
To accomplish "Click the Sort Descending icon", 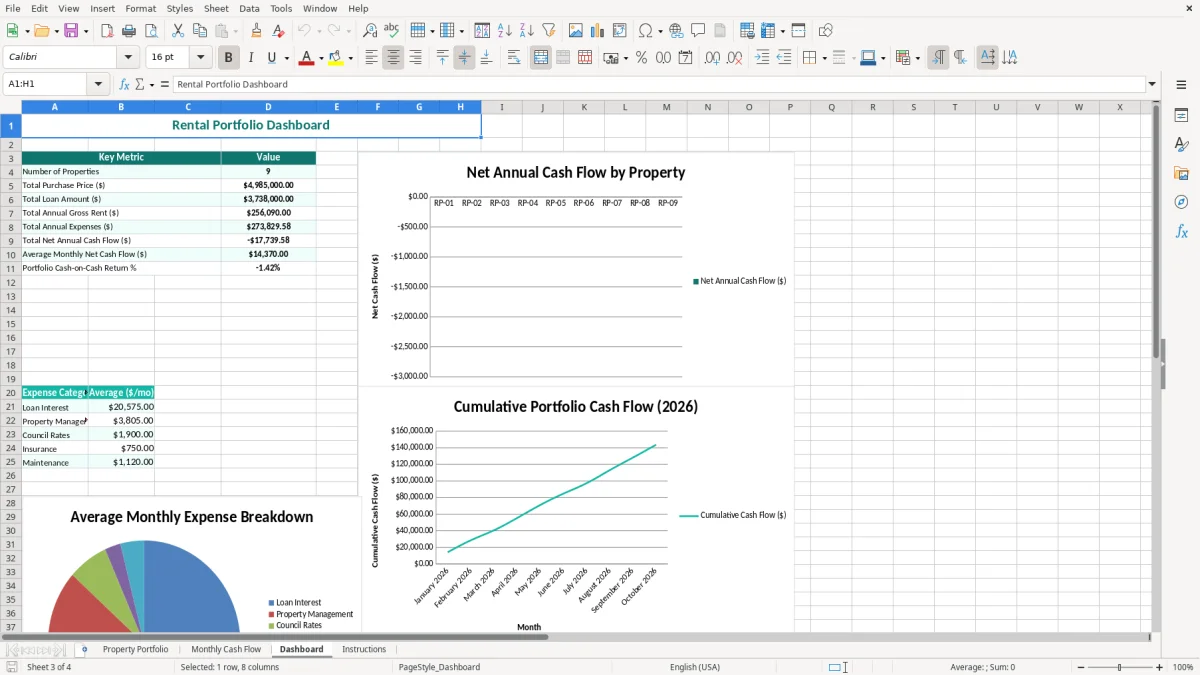I will coord(526,31).
